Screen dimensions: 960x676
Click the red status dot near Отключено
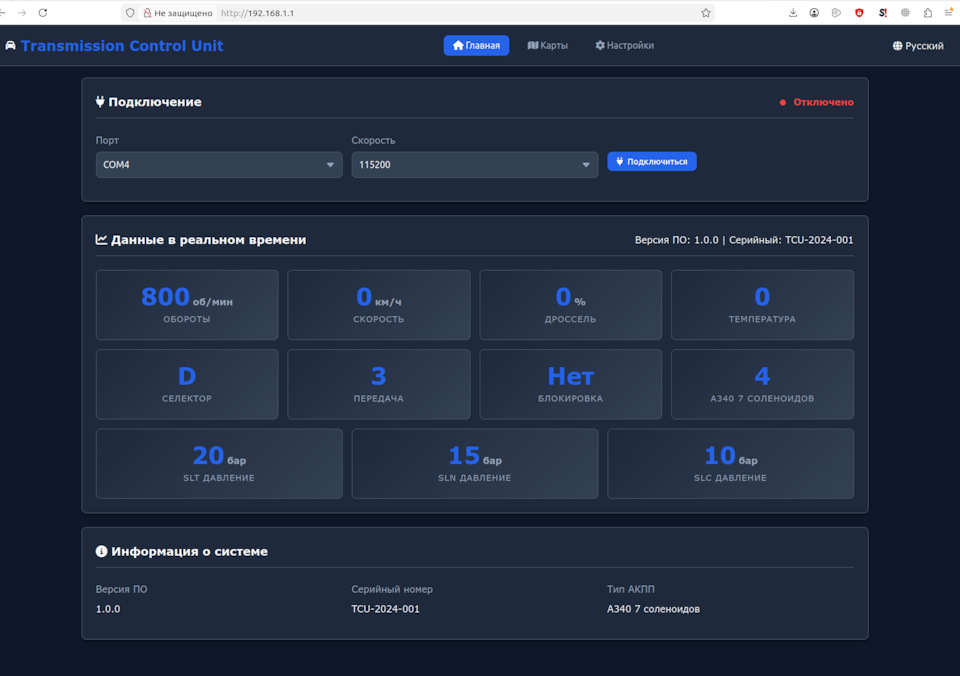click(783, 102)
